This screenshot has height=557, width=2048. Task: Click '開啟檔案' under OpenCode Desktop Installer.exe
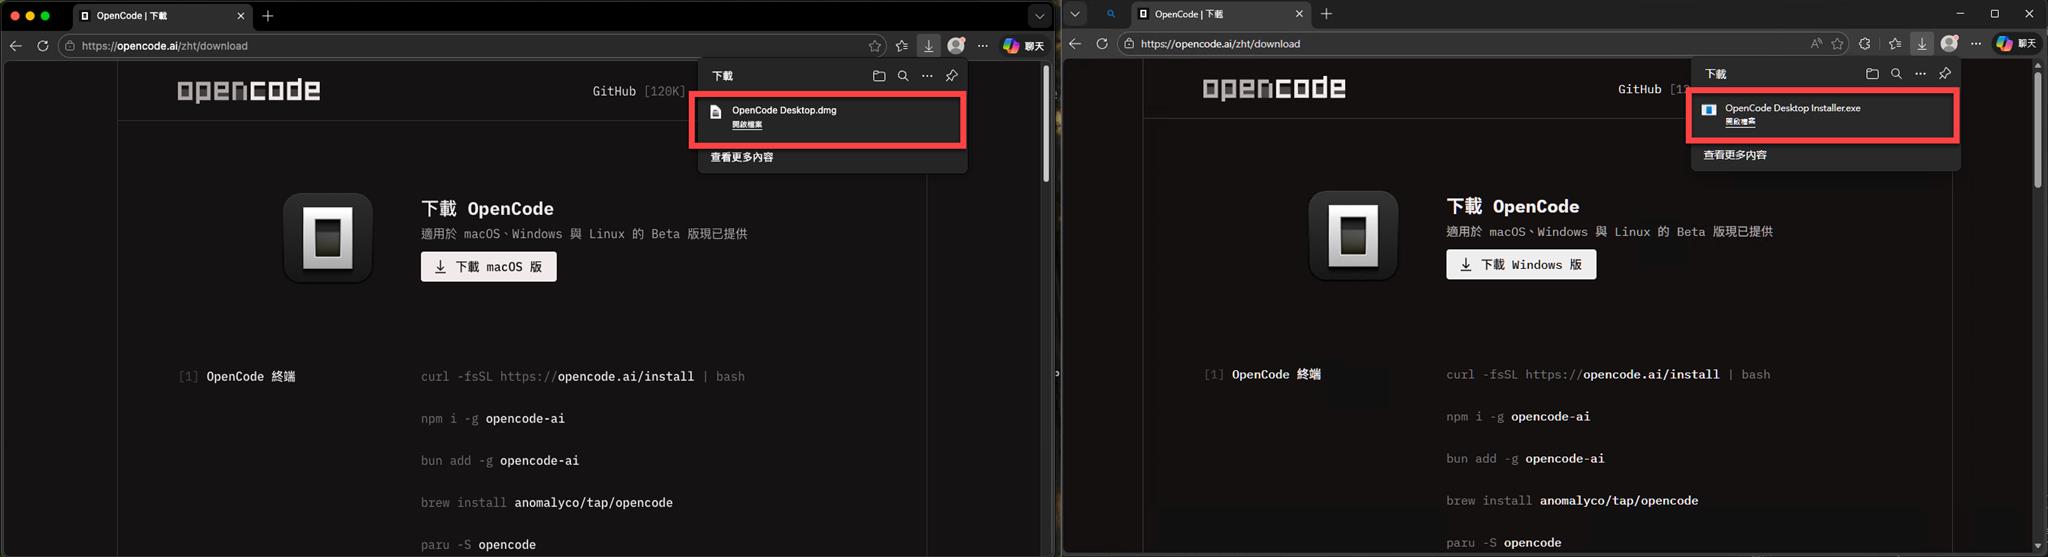1739,122
